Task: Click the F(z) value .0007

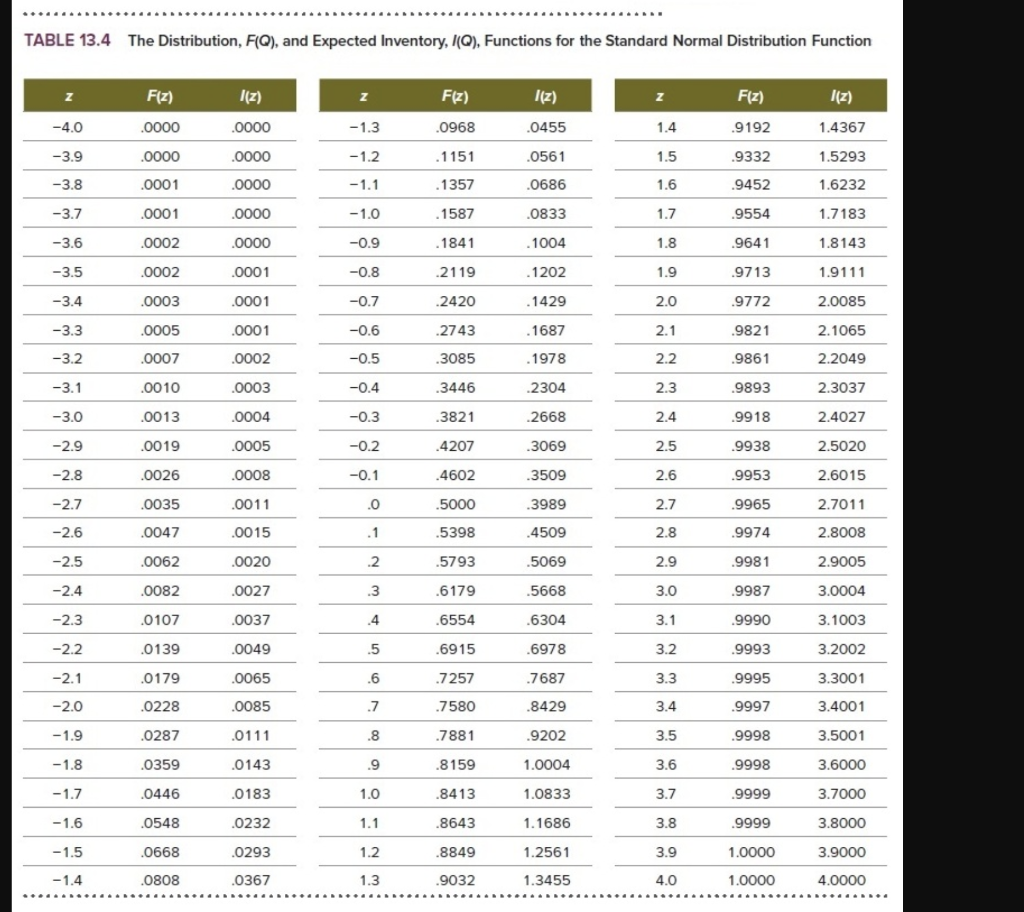Action: [160, 359]
